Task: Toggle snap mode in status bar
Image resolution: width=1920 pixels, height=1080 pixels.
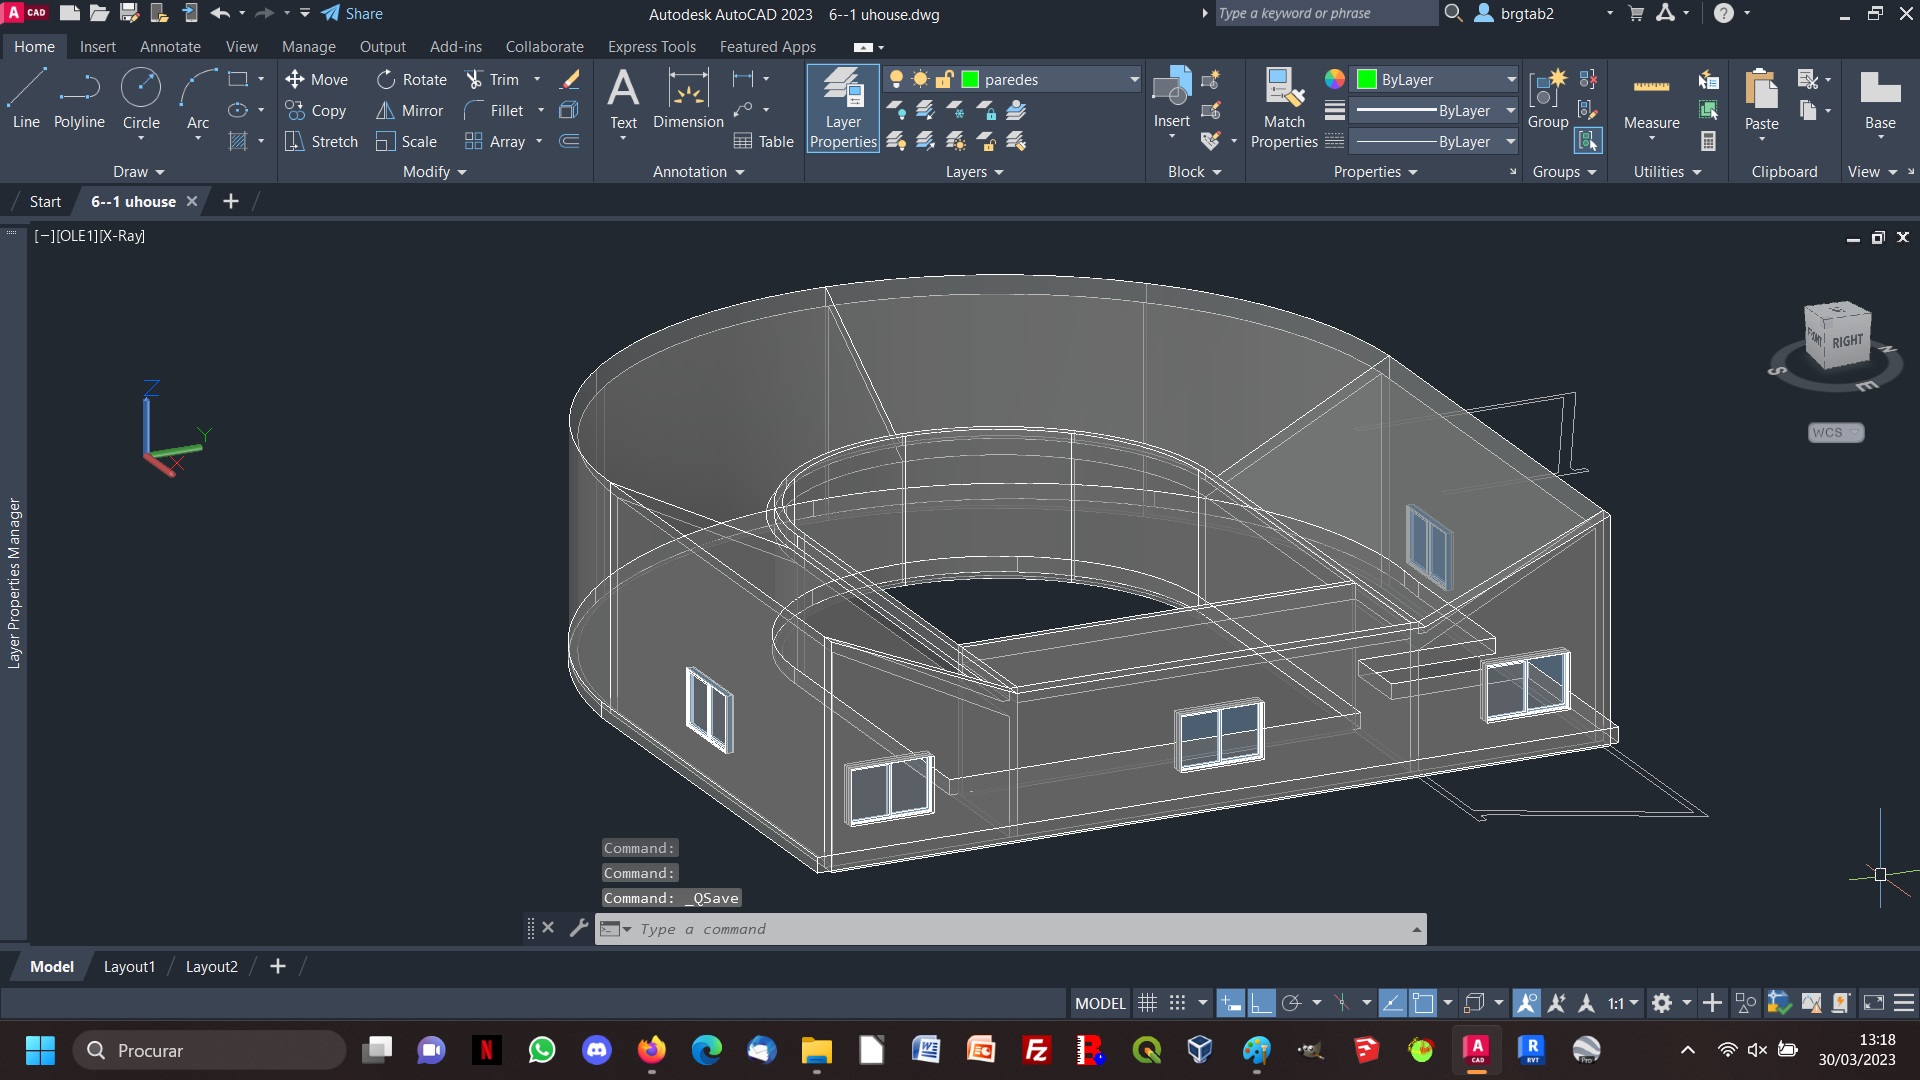Action: (1177, 1003)
